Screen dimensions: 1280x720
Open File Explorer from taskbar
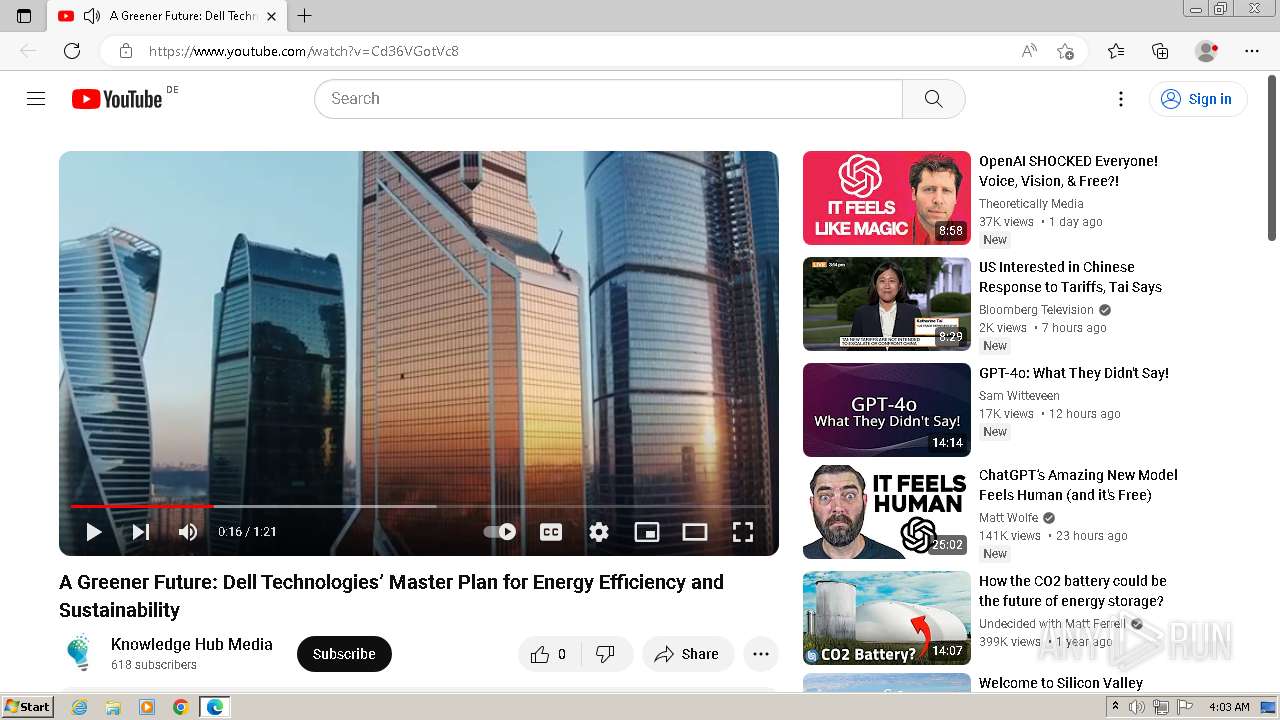[113, 707]
